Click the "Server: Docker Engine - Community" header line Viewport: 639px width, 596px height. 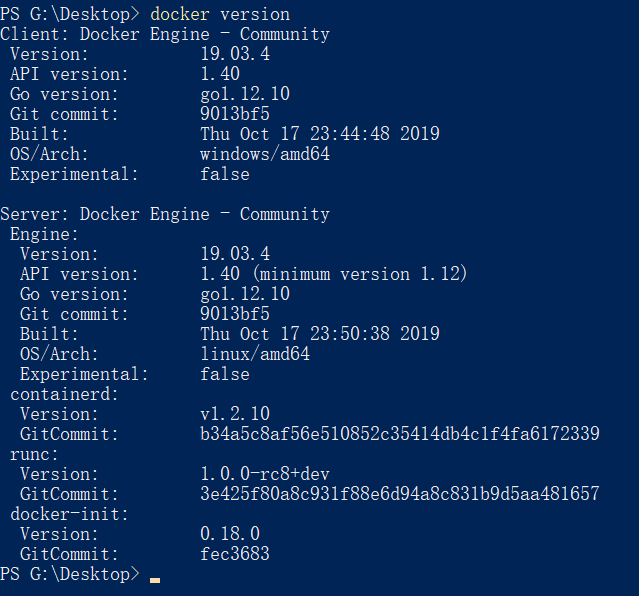[165, 214]
